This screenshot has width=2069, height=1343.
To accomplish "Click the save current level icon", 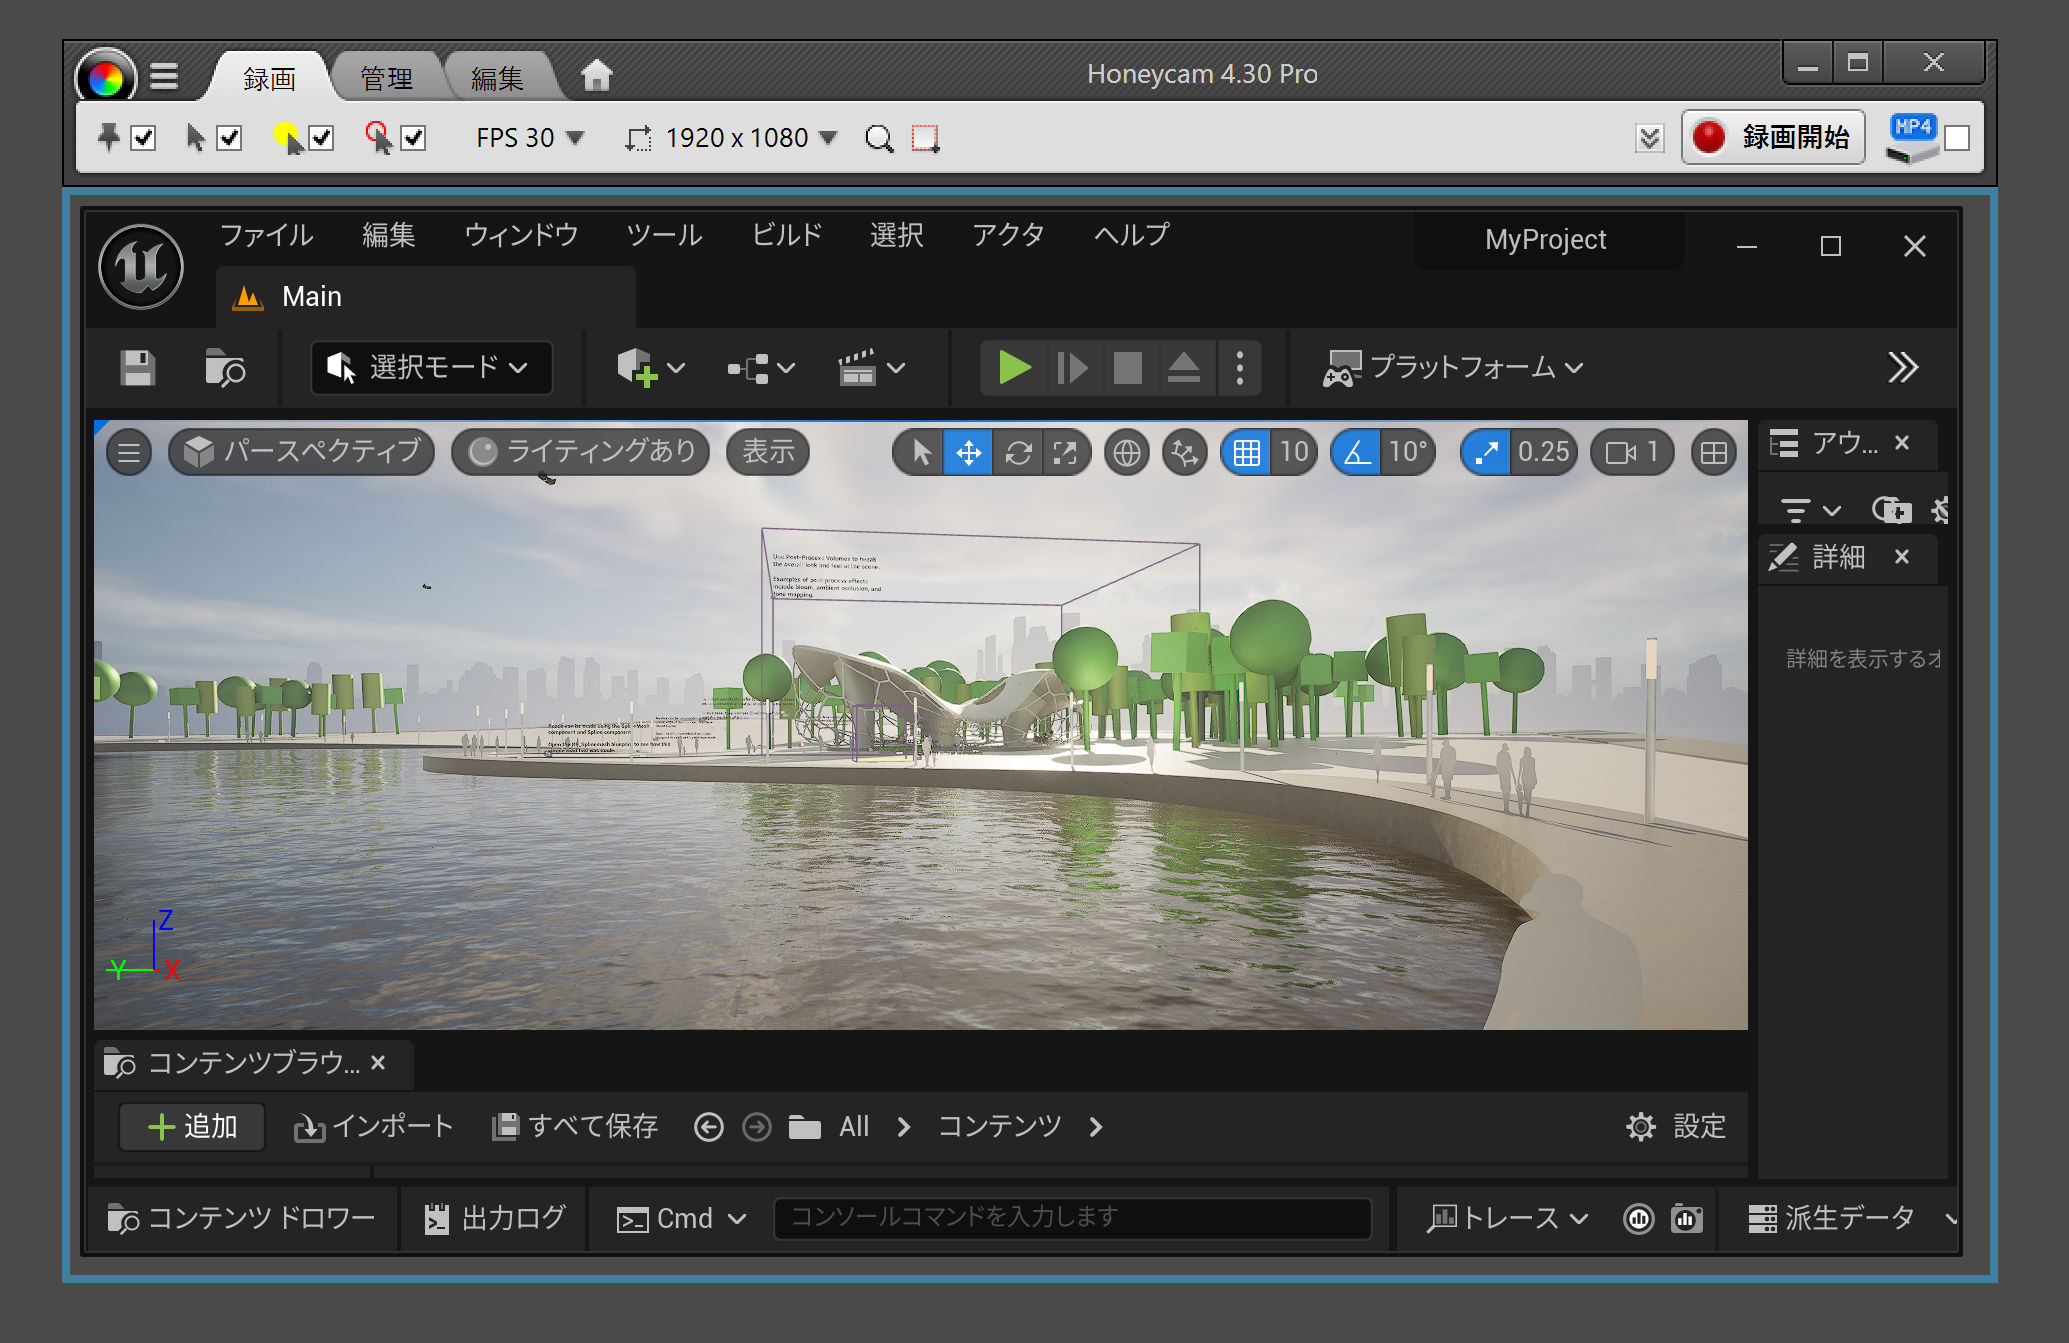I will click(x=138, y=368).
